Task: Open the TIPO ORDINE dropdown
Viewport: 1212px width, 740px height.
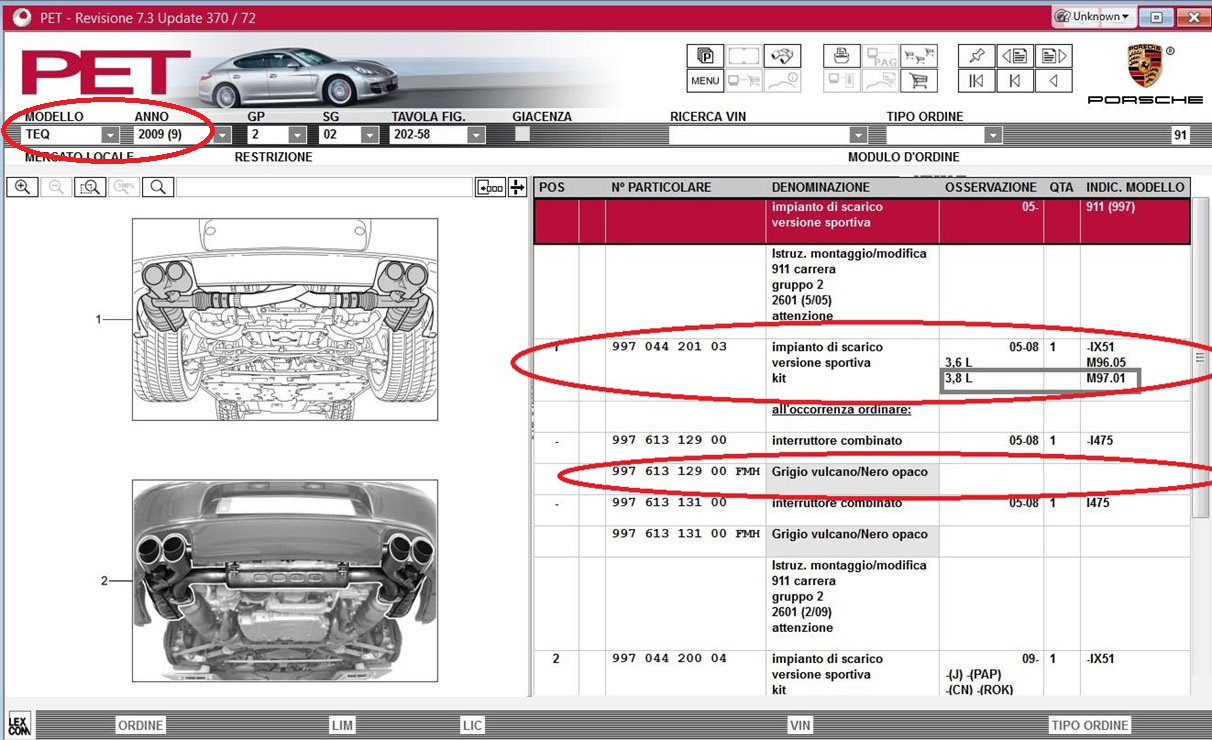Action: click(x=993, y=135)
